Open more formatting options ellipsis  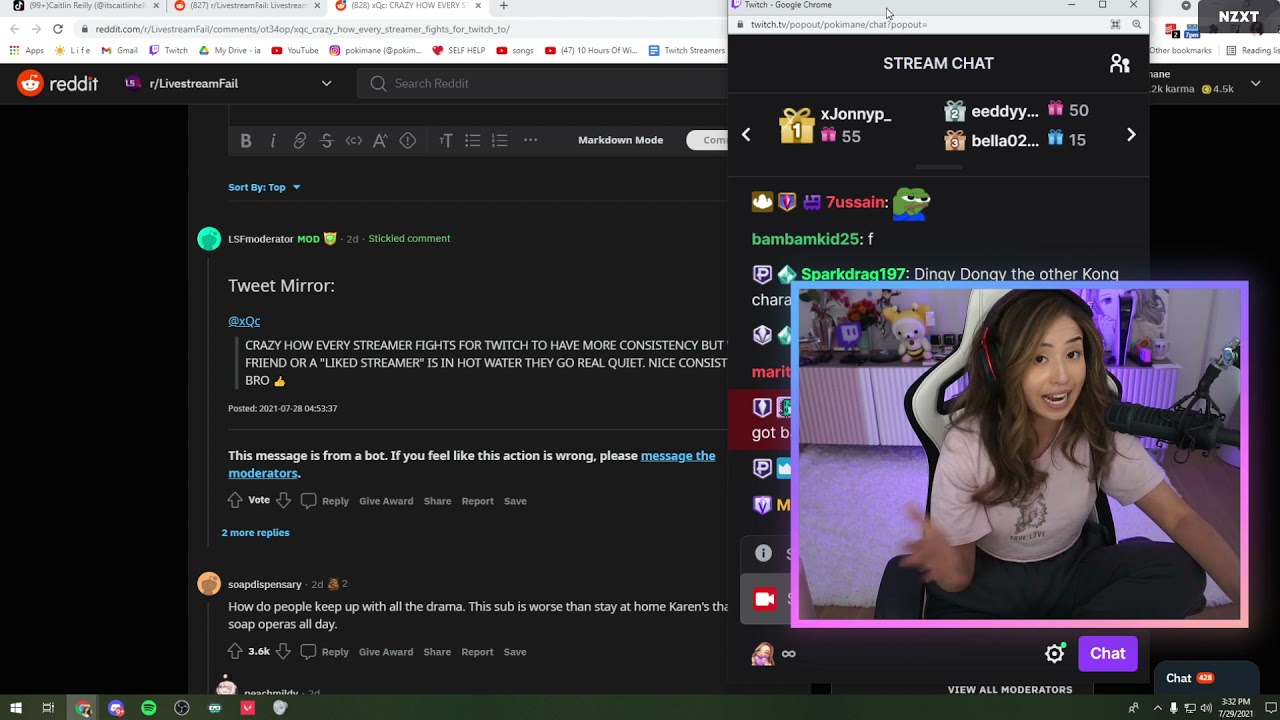[x=530, y=140]
